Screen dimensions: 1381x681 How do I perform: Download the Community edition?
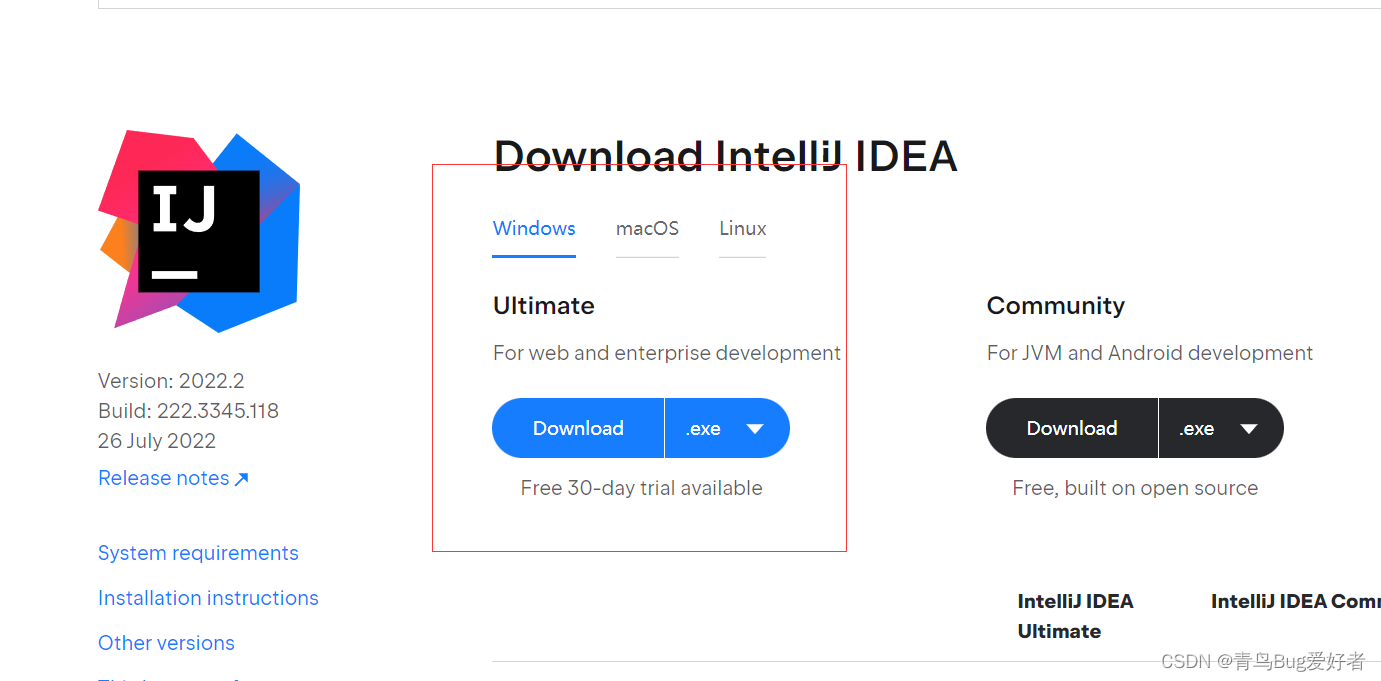tap(1072, 428)
